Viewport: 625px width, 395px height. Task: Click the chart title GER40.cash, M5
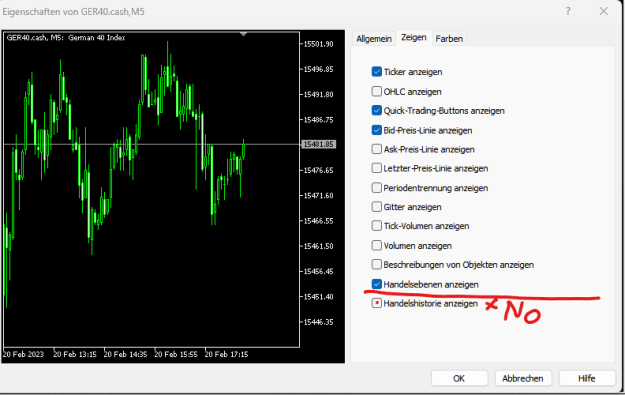coord(66,37)
